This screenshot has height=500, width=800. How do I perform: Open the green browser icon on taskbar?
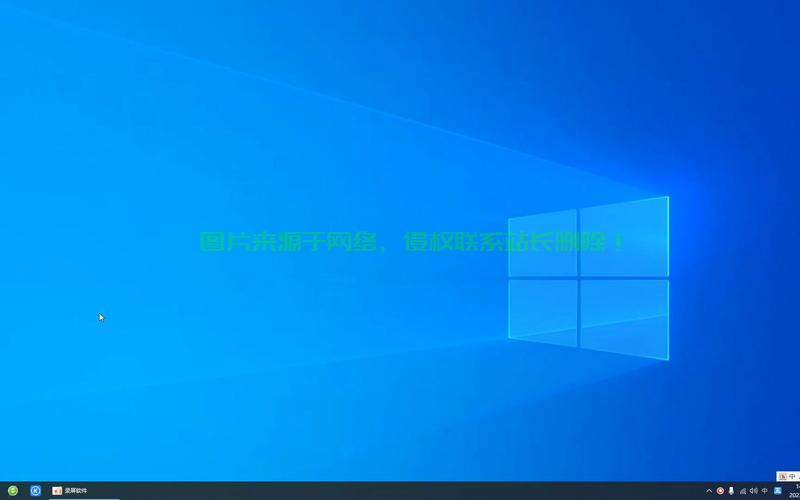click(x=13, y=491)
